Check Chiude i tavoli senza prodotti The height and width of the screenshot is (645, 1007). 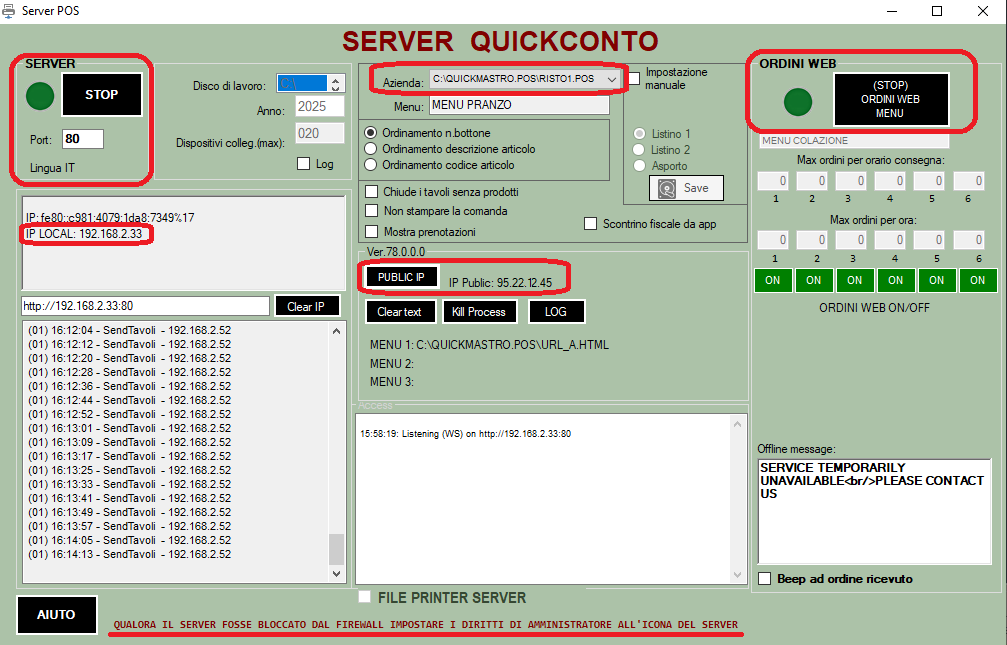click(372, 192)
